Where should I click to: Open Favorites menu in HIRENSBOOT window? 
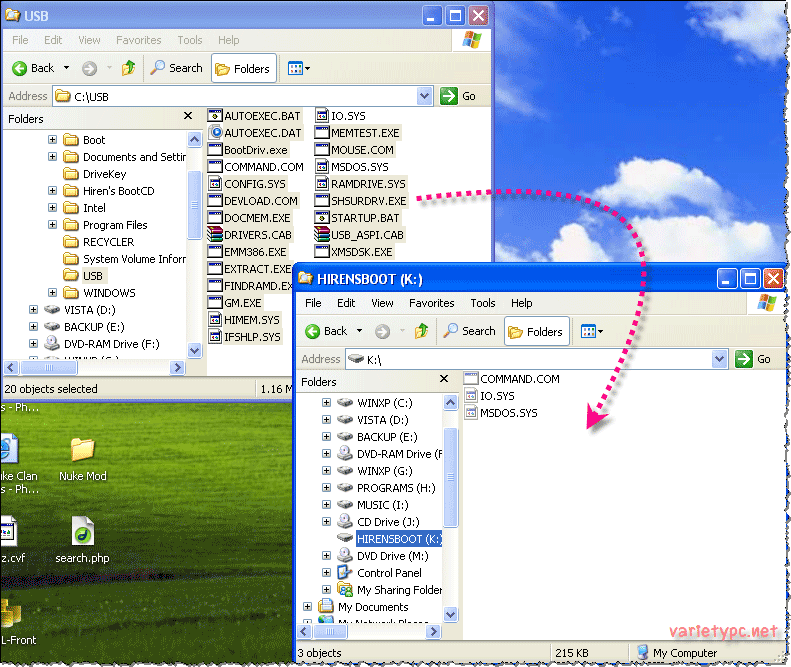pos(431,303)
